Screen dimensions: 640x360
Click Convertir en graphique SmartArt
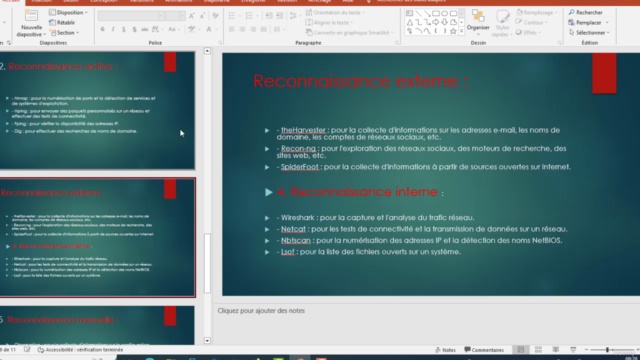(x=349, y=33)
